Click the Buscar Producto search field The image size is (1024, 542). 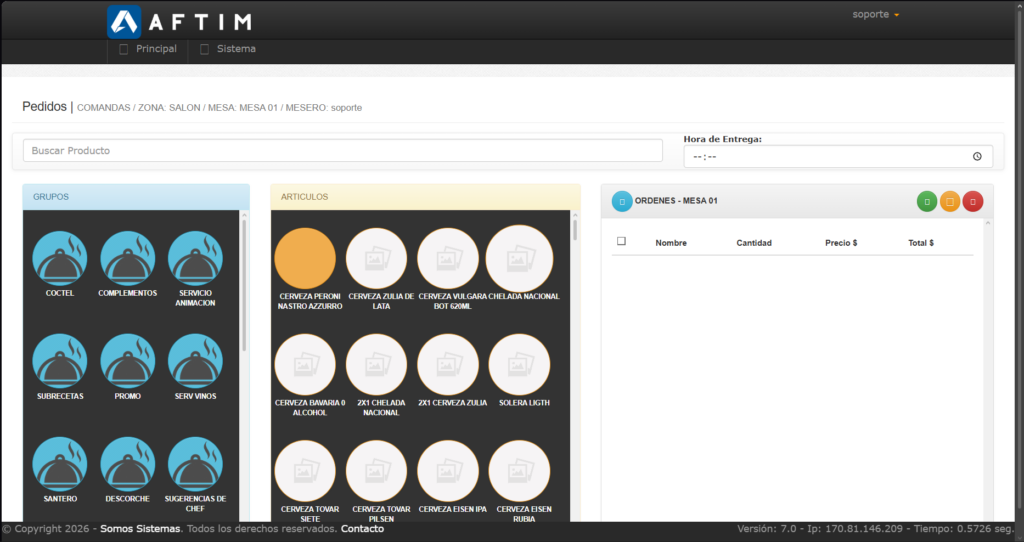(x=342, y=151)
